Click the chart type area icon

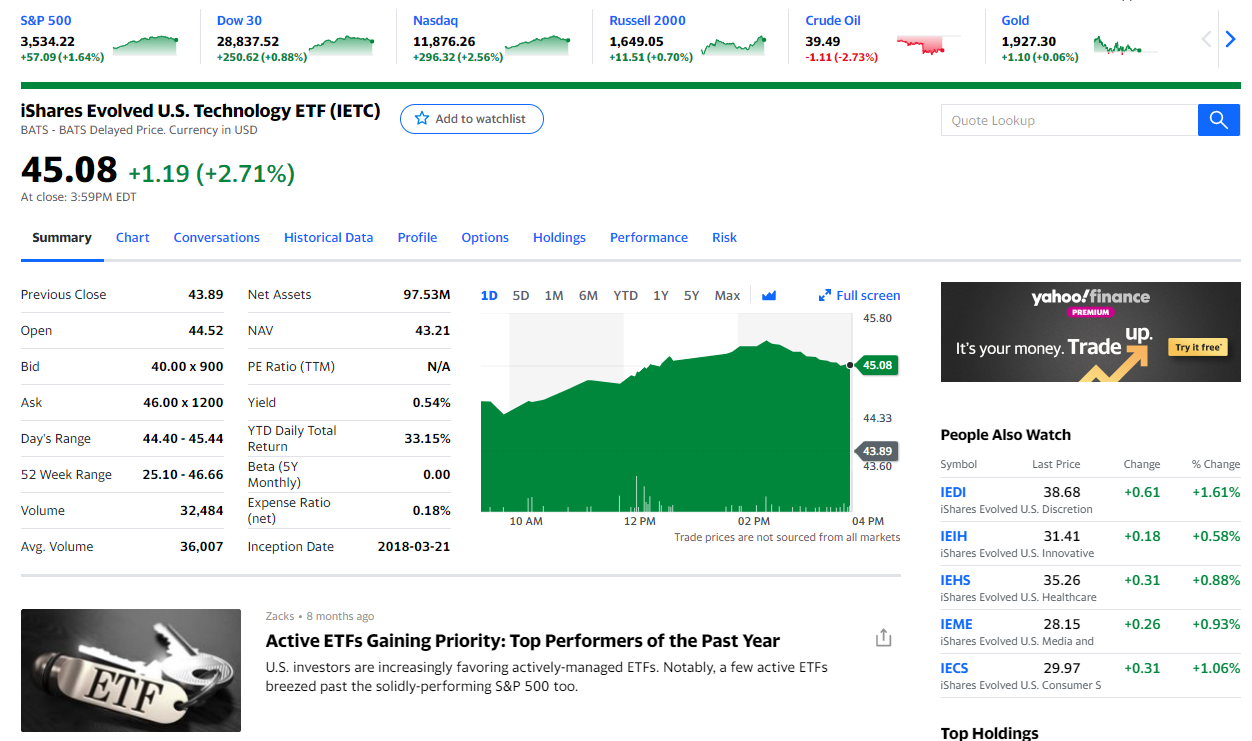point(769,295)
